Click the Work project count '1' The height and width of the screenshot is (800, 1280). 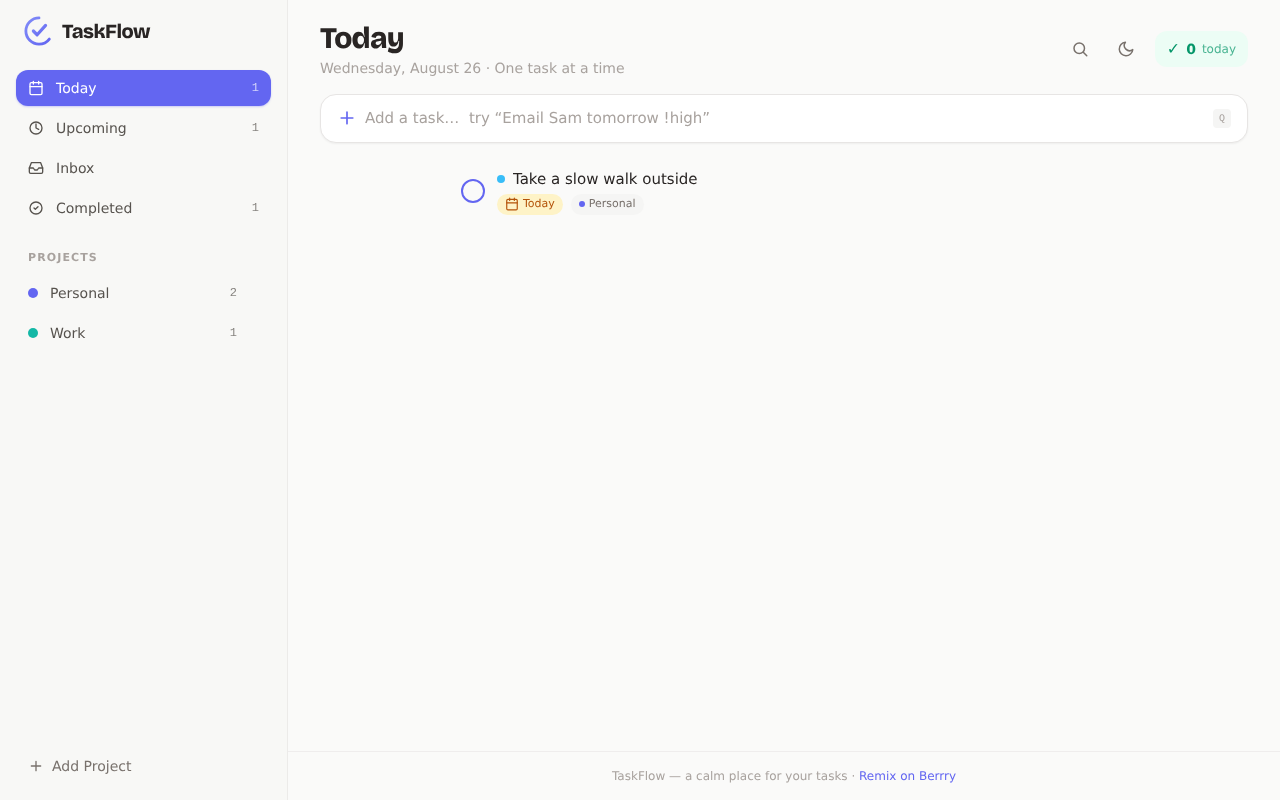(x=233, y=333)
